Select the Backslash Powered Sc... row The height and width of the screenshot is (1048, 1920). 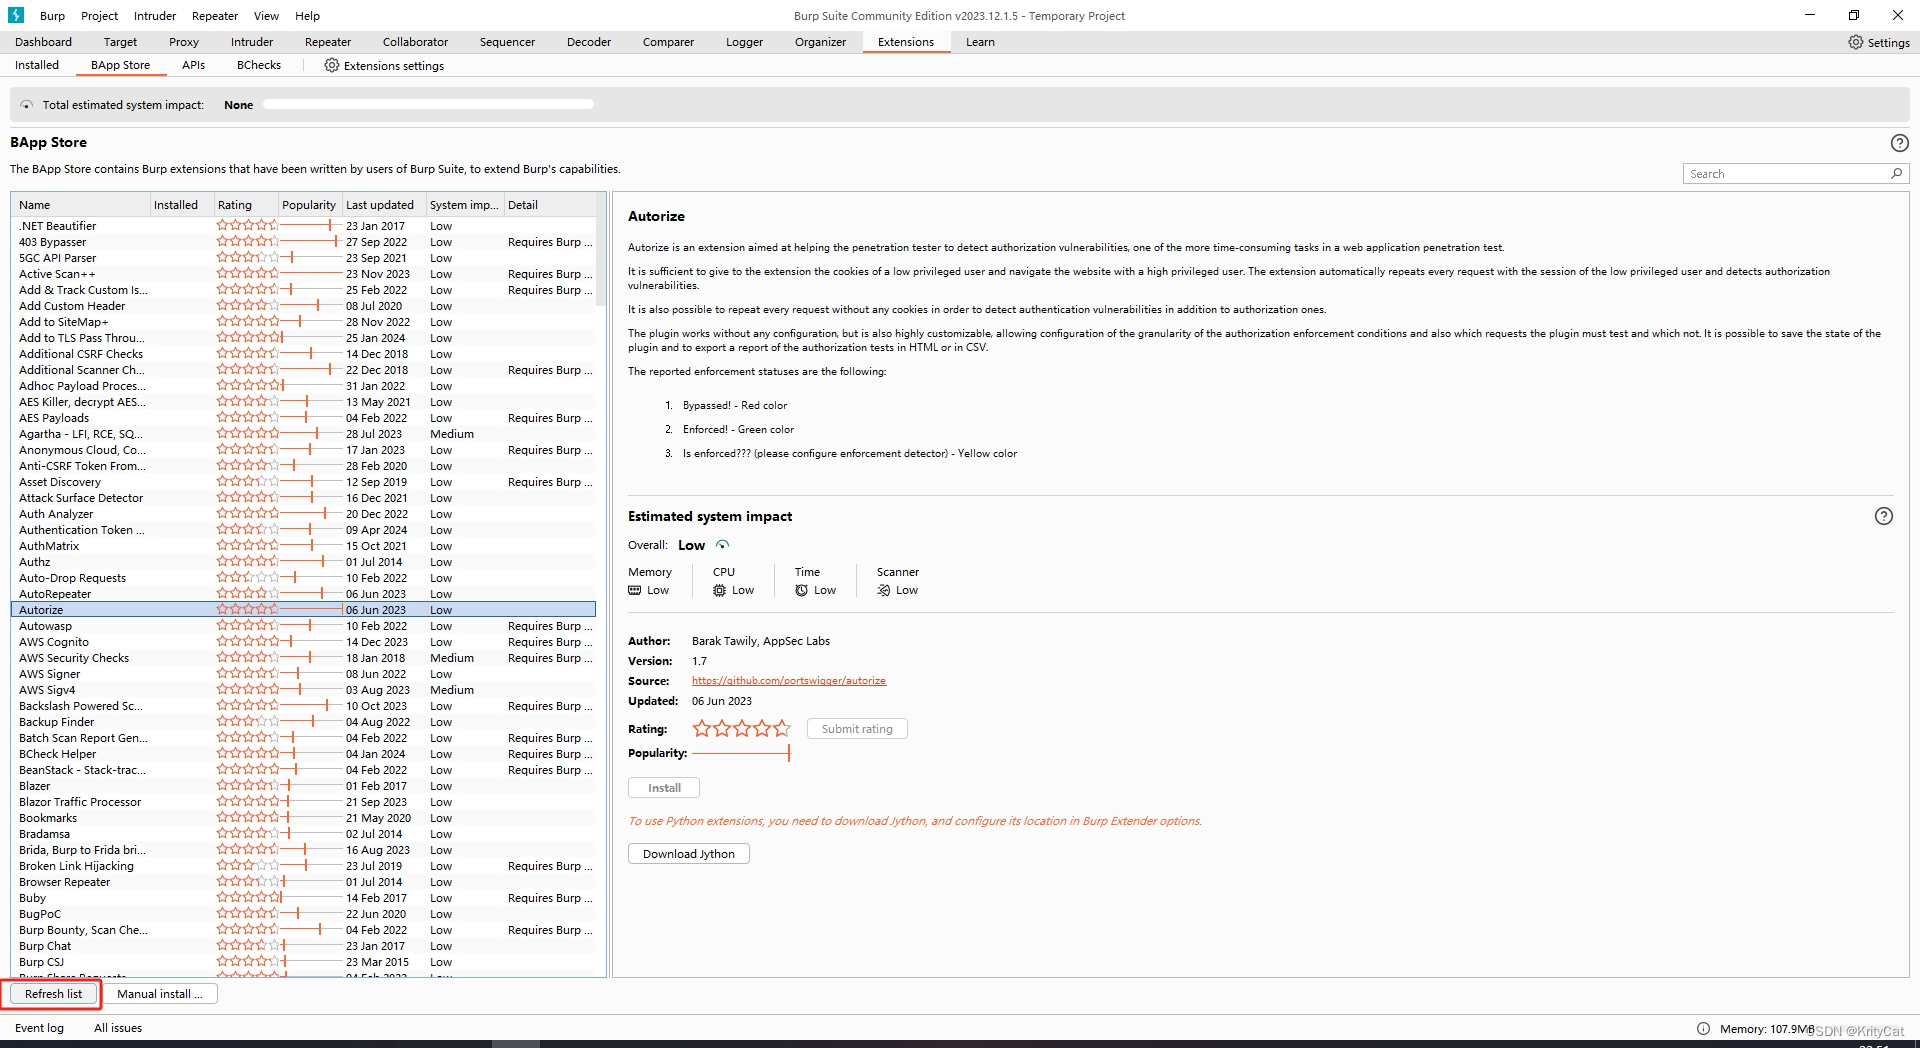[304, 706]
